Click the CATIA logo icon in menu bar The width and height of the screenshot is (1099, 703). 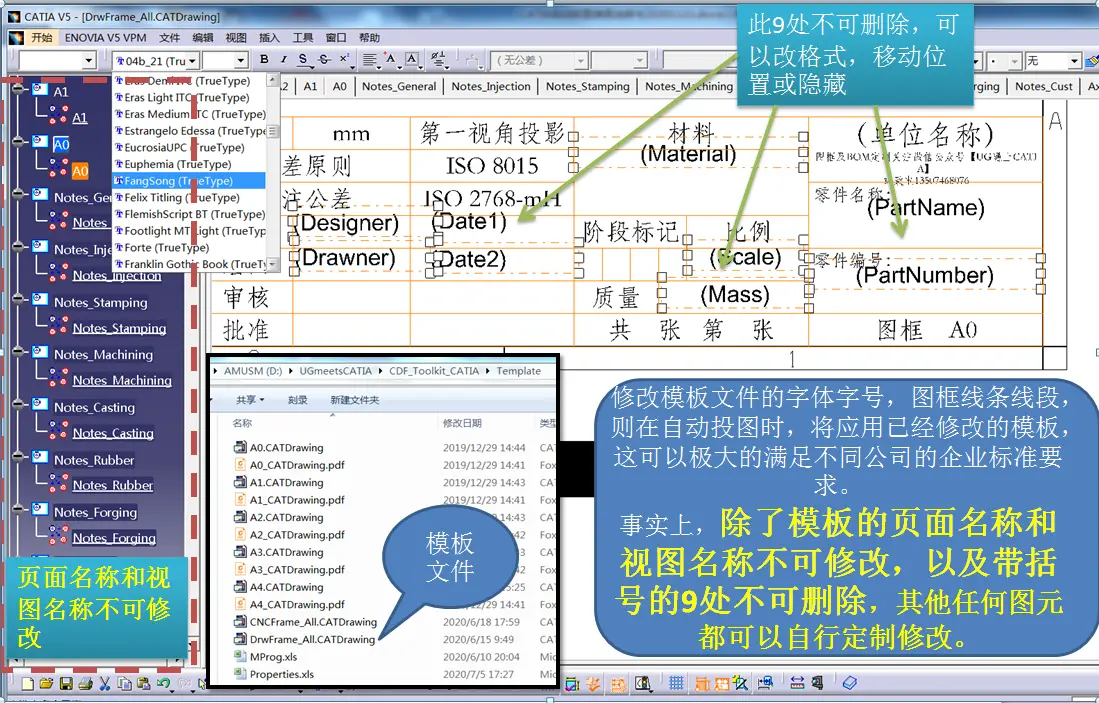click(x=15, y=38)
